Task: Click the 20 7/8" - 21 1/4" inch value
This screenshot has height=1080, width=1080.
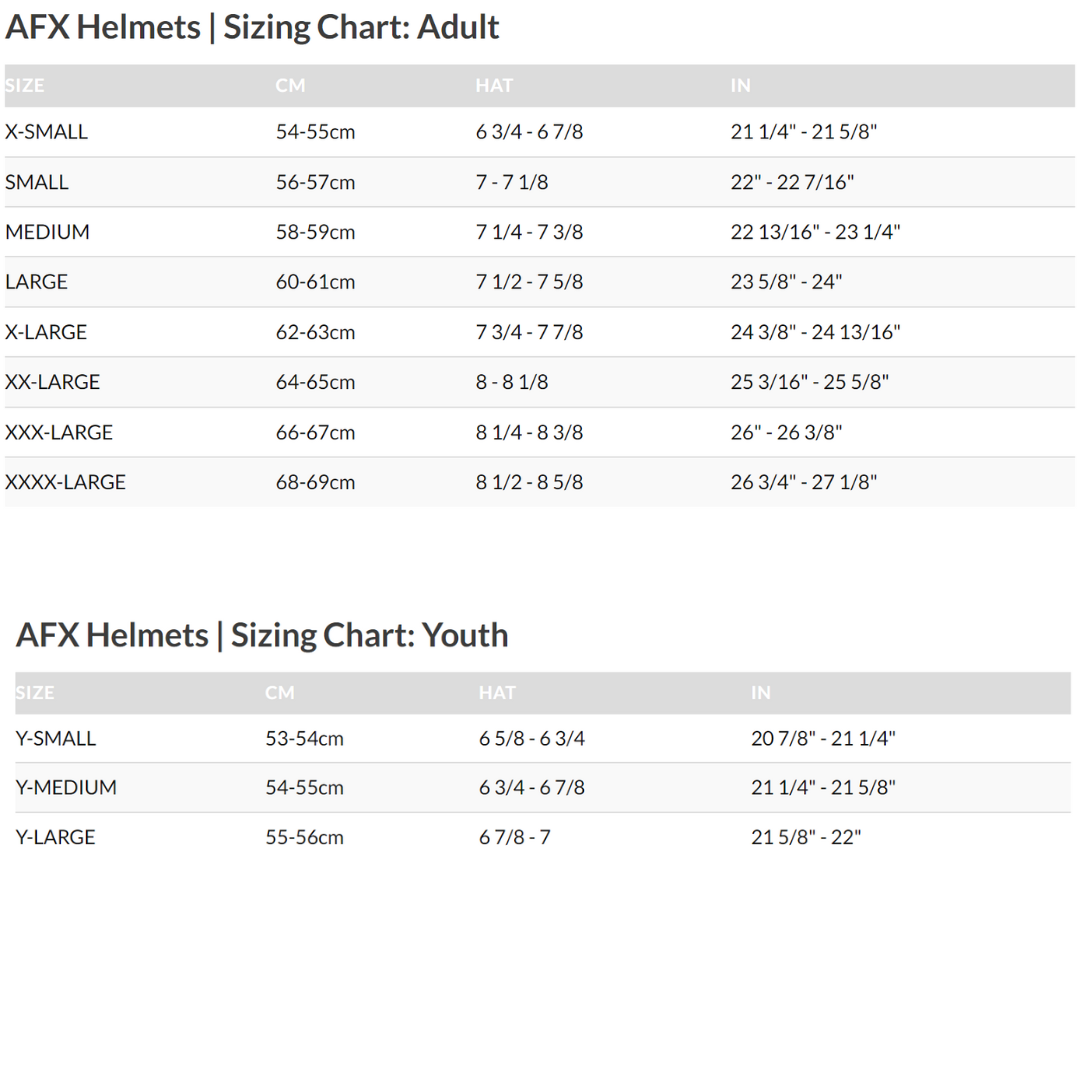Action: click(823, 739)
